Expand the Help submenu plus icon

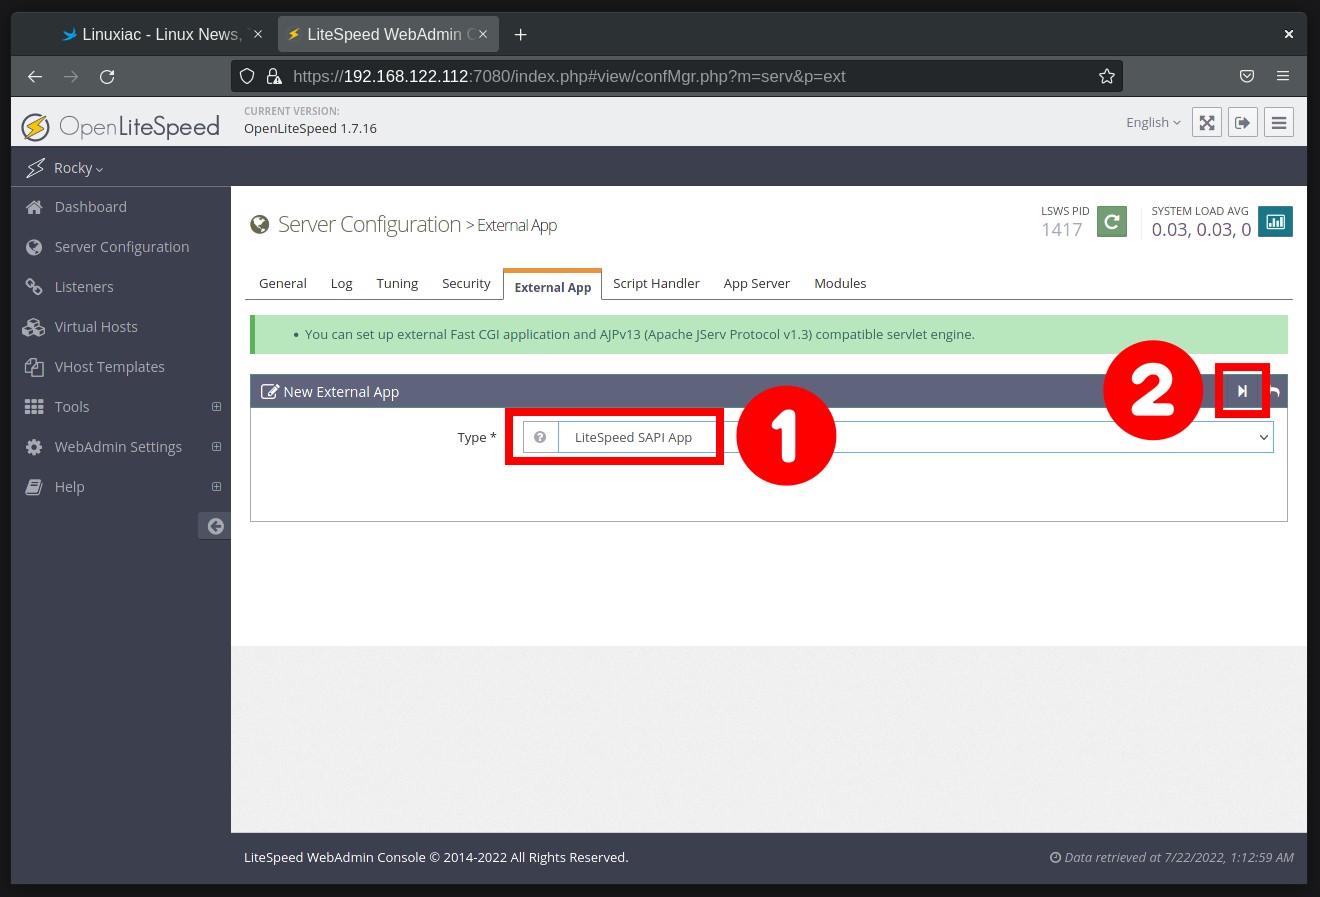click(x=216, y=487)
